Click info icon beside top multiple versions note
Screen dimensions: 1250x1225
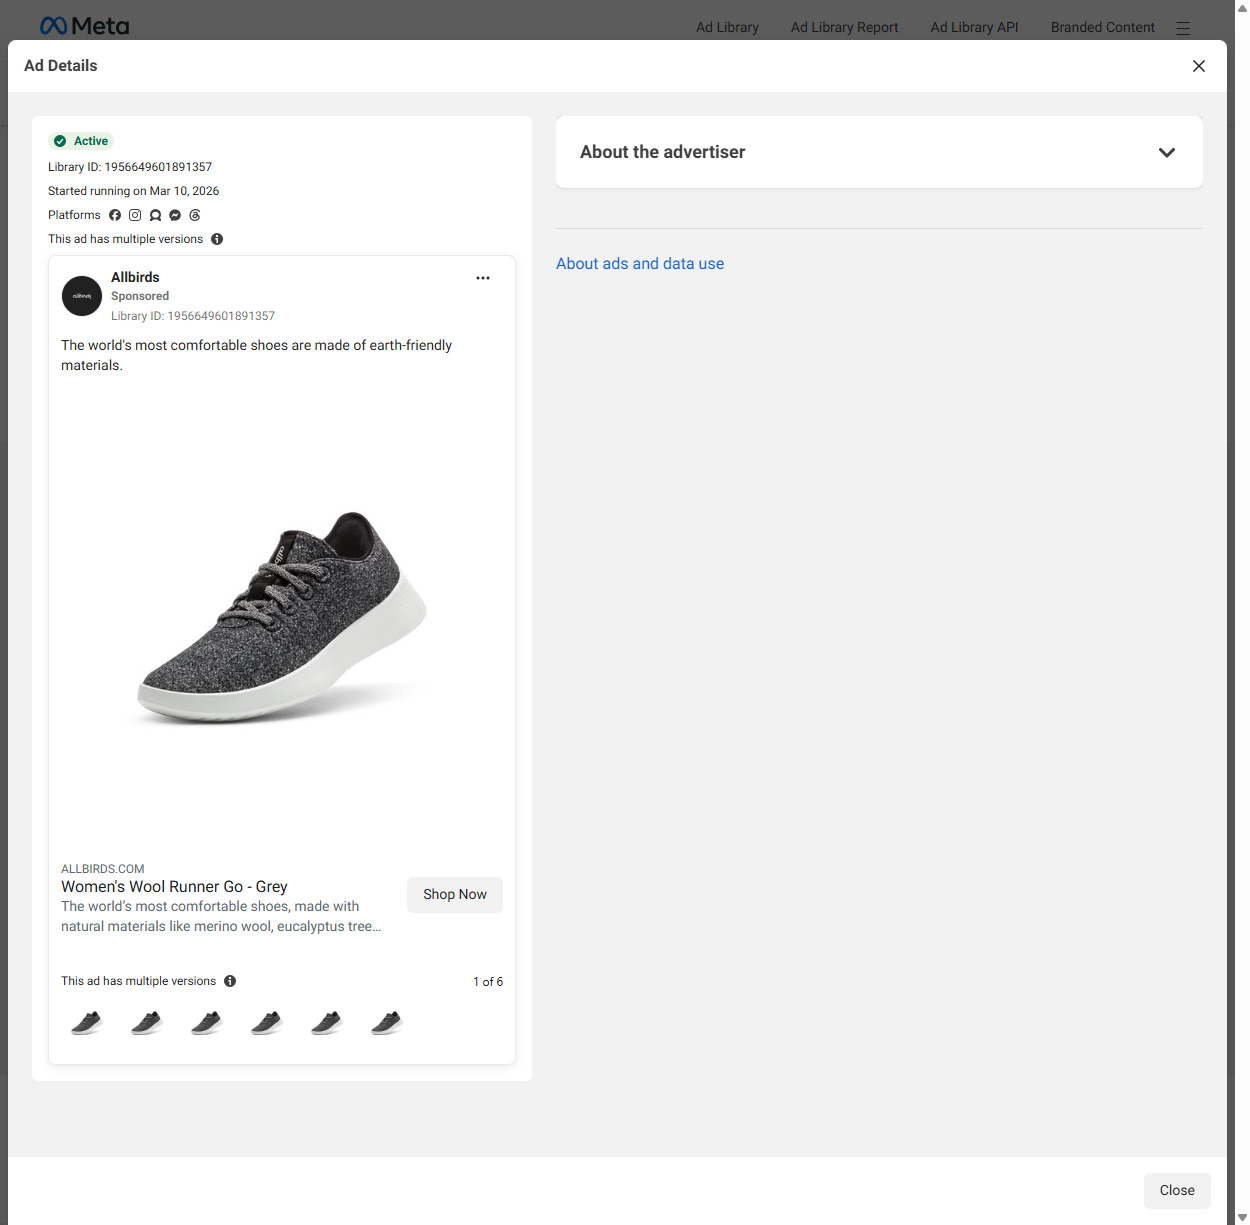click(217, 239)
